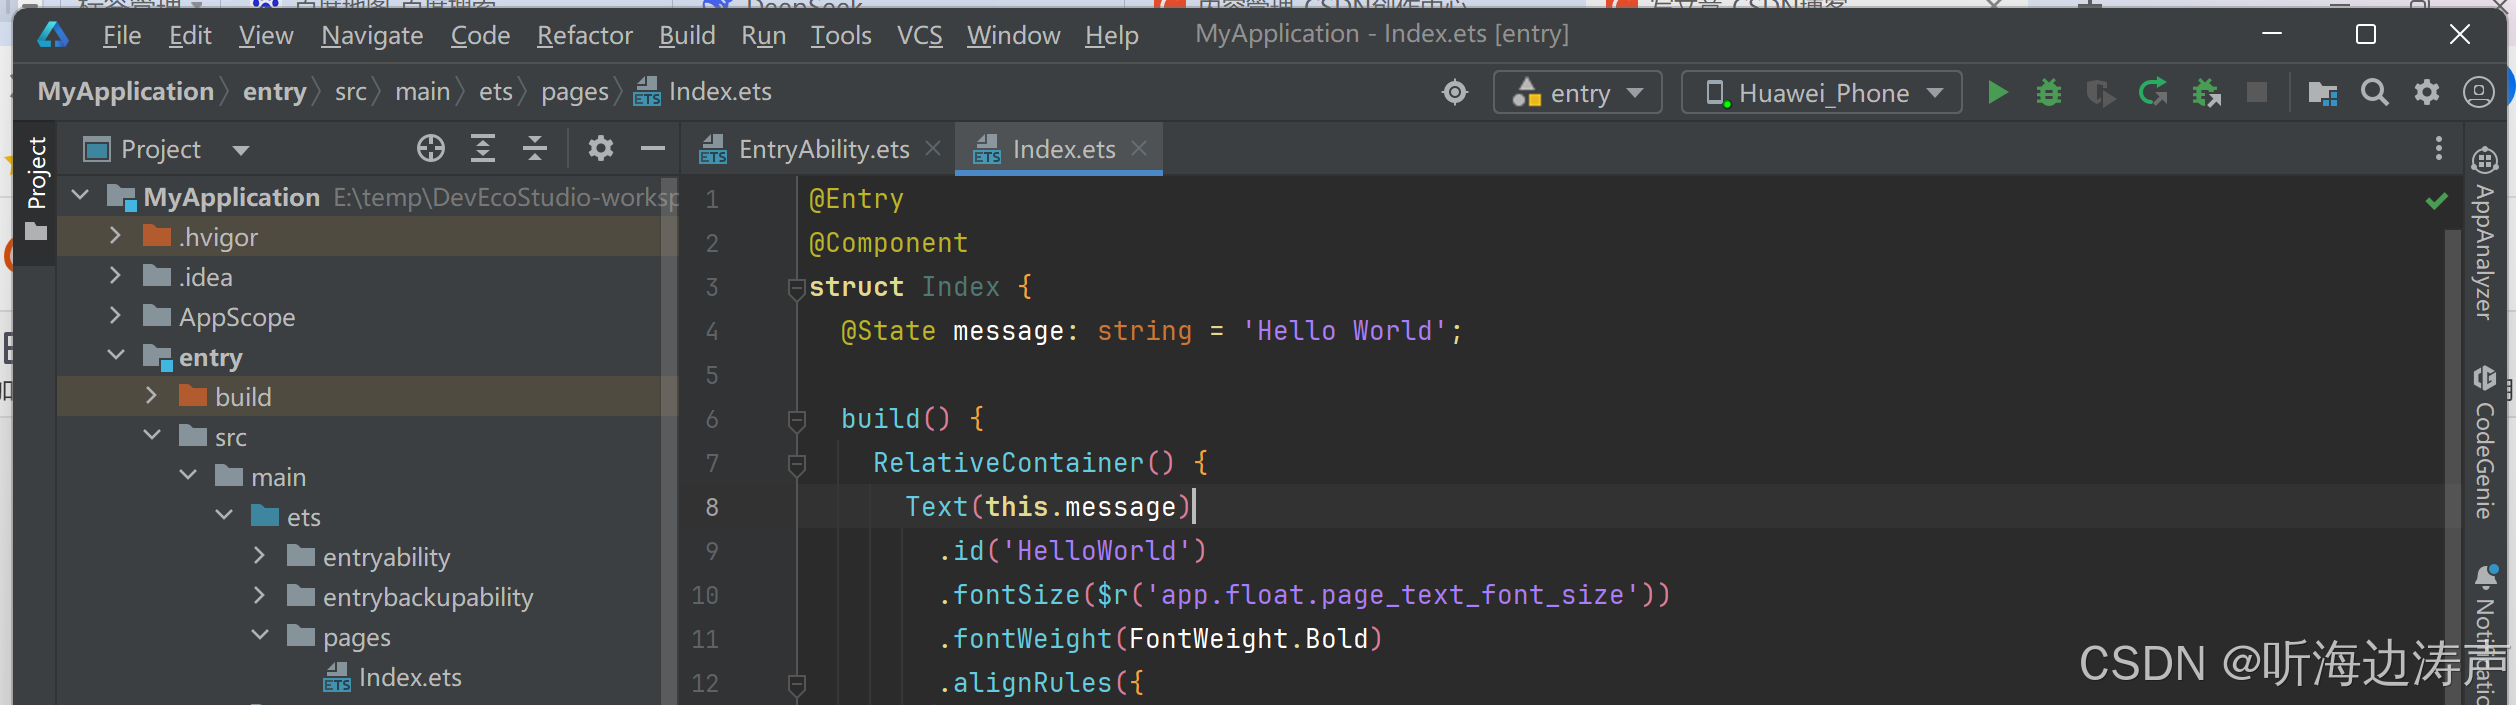This screenshot has height=705, width=2516.
Task: Fold the build() method block
Action: click(x=797, y=421)
